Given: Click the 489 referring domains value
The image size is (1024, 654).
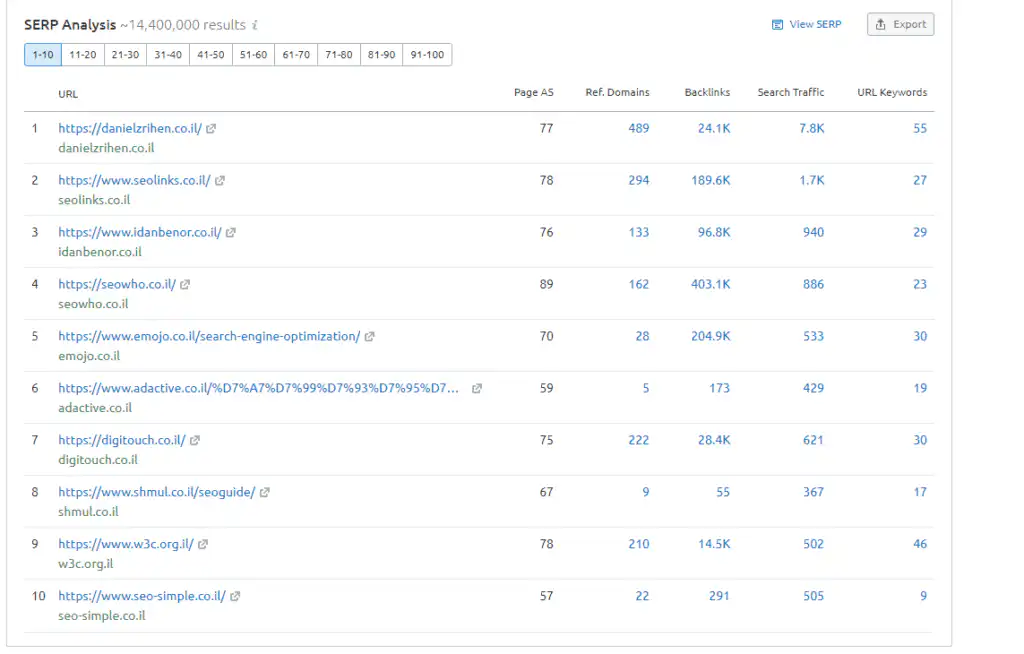Looking at the screenshot, I should [638, 128].
